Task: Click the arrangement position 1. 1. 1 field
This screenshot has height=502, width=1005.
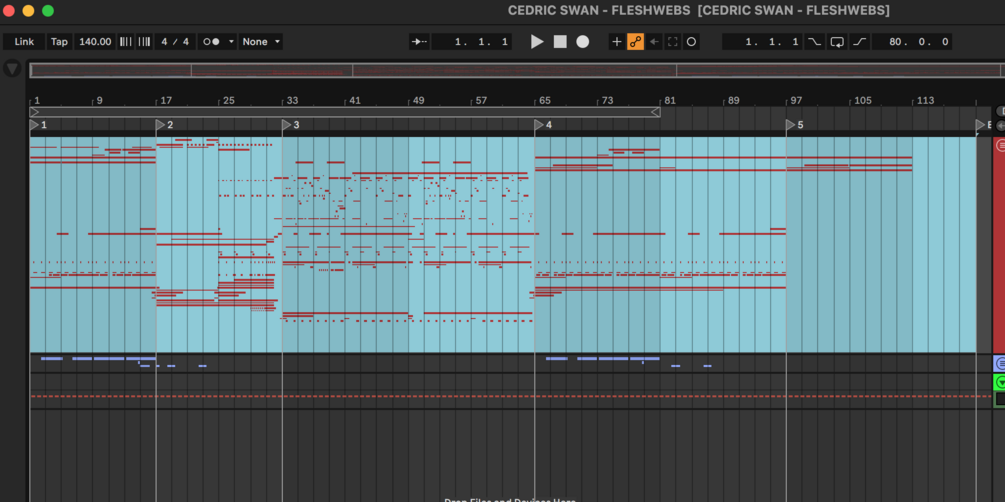Action: pyautogui.click(x=472, y=42)
